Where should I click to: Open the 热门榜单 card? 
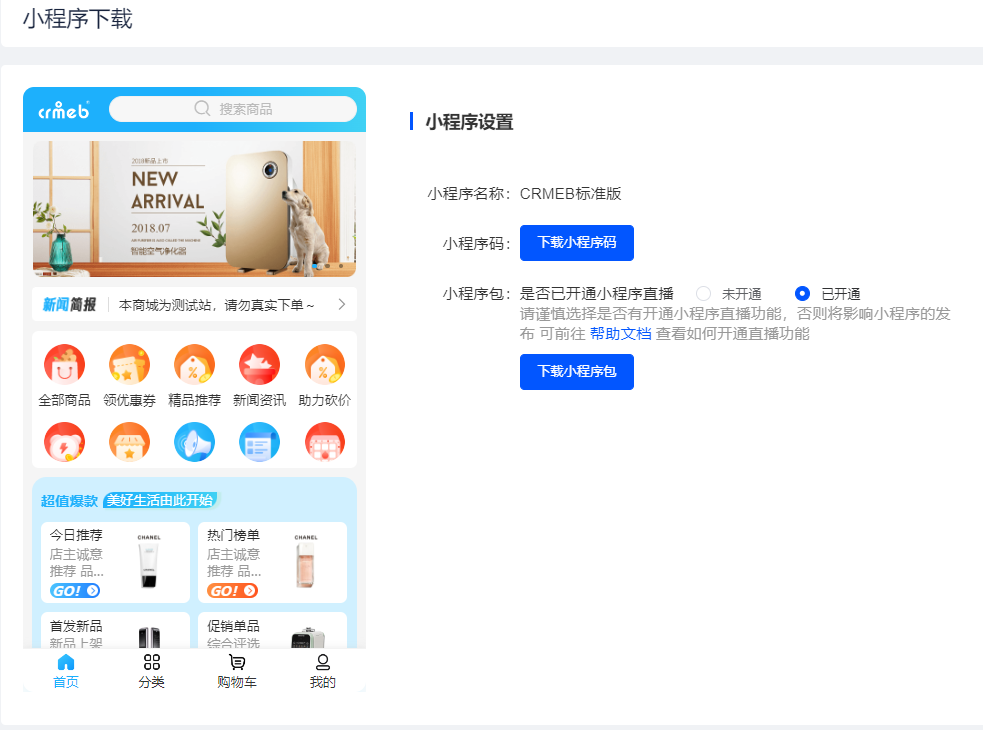(x=273, y=563)
